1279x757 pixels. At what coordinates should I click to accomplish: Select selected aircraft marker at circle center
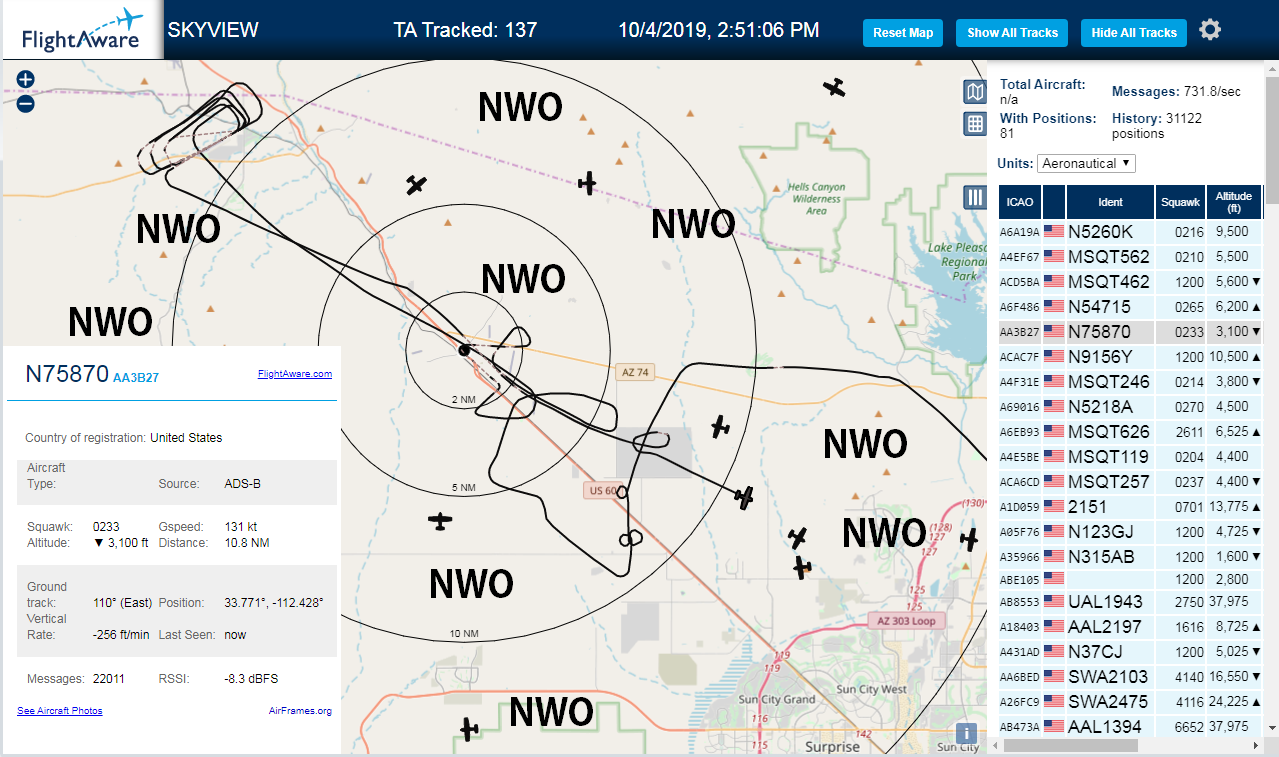pos(464,350)
